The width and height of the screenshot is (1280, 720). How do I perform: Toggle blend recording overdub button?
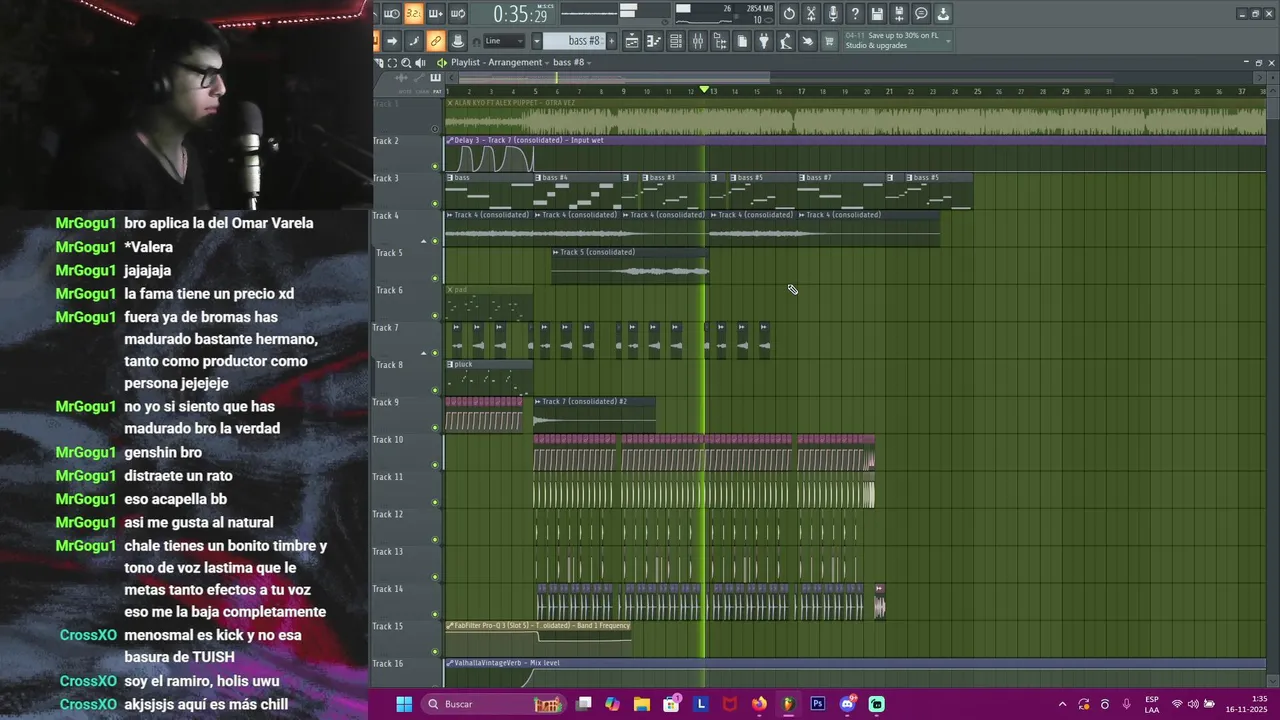pos(436,13)
